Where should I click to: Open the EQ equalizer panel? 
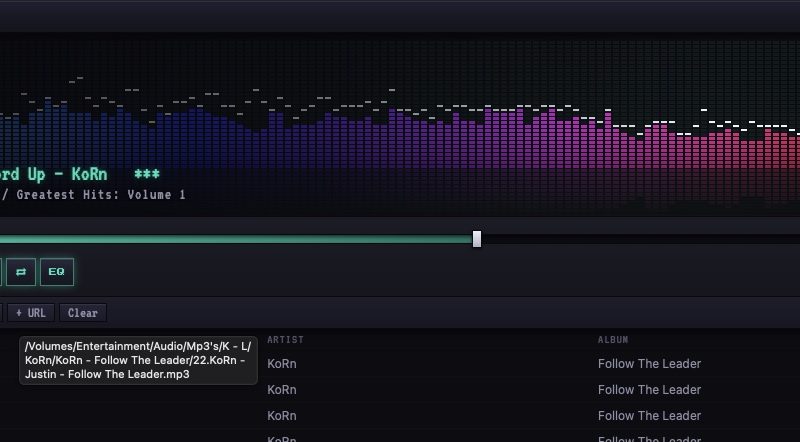click(x=57, y=272)
